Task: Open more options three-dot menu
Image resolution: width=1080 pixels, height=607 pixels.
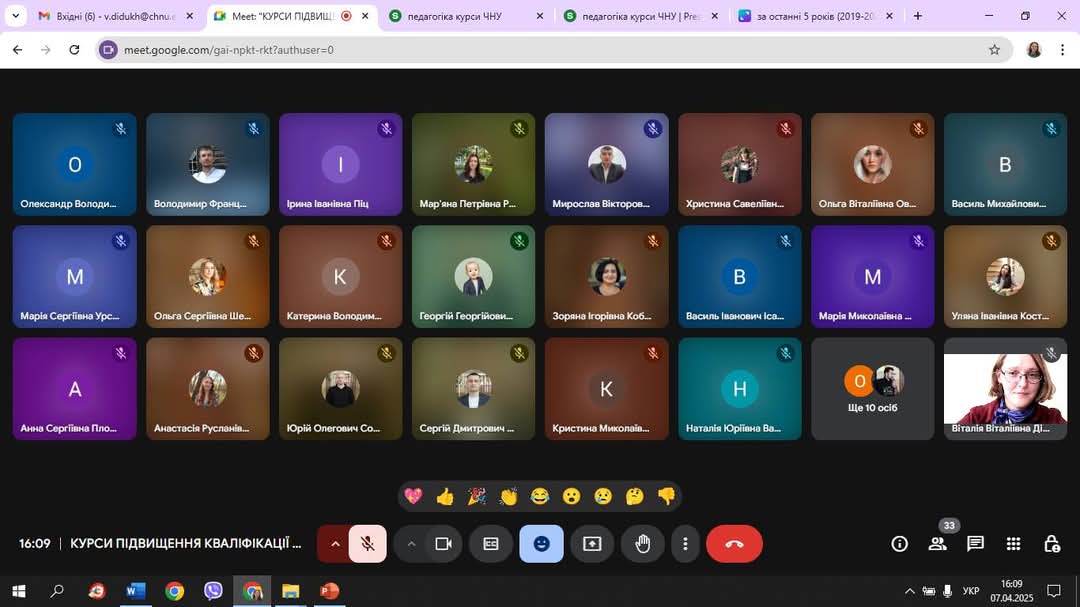Action: click(685, 544)
